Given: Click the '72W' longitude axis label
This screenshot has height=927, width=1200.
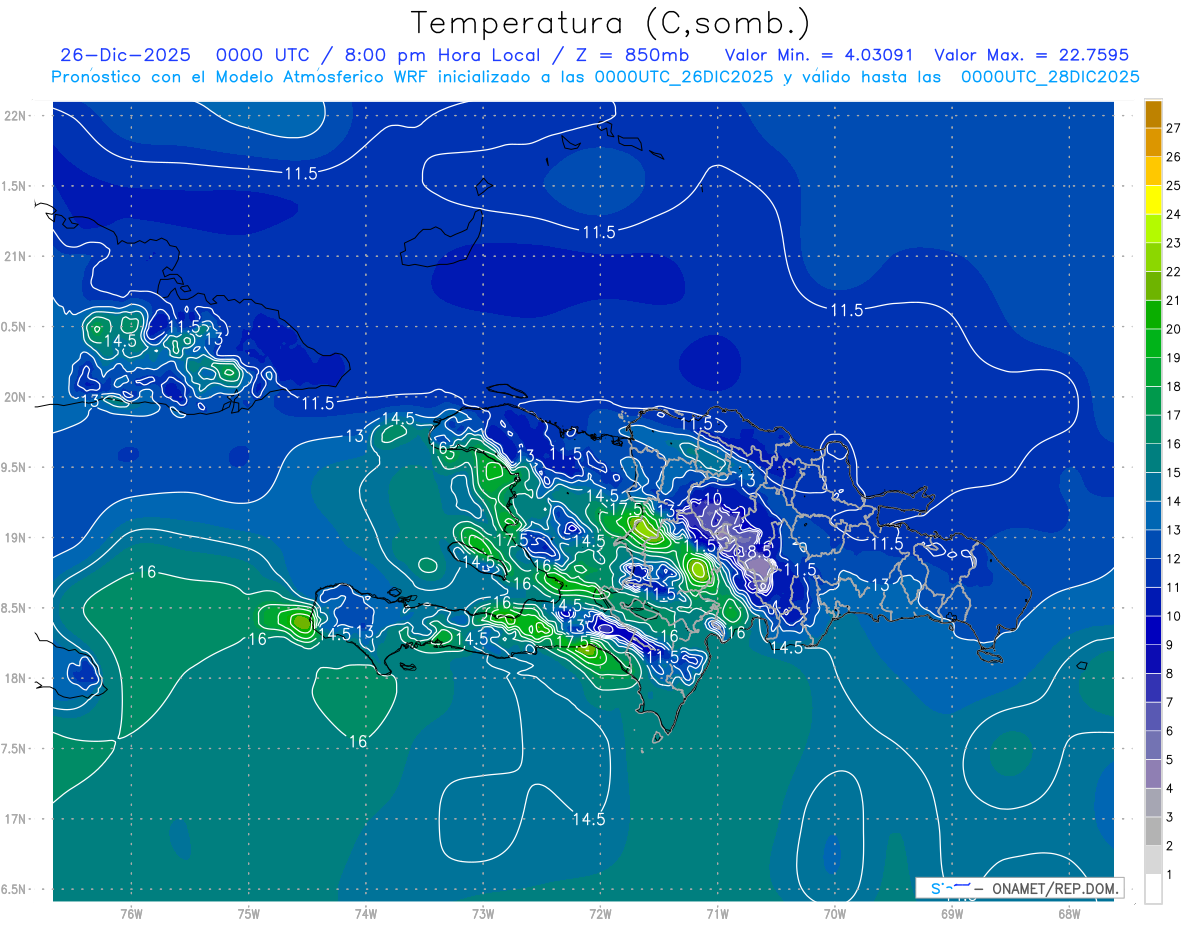Looking at the screenshot, I should (x=600, y=913).
